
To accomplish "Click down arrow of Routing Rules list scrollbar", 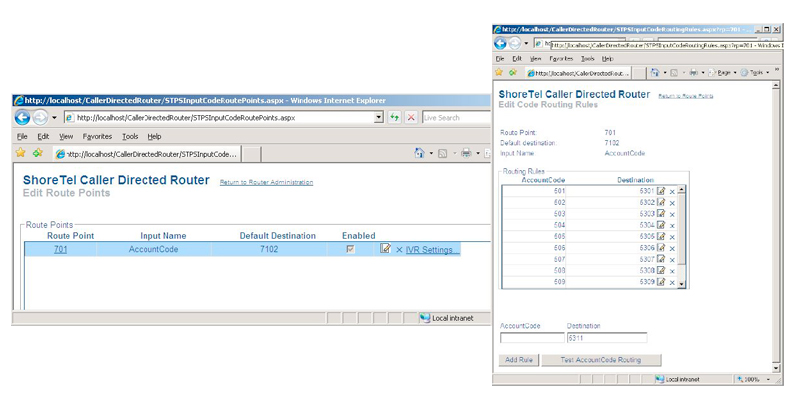I will point(681,284).
